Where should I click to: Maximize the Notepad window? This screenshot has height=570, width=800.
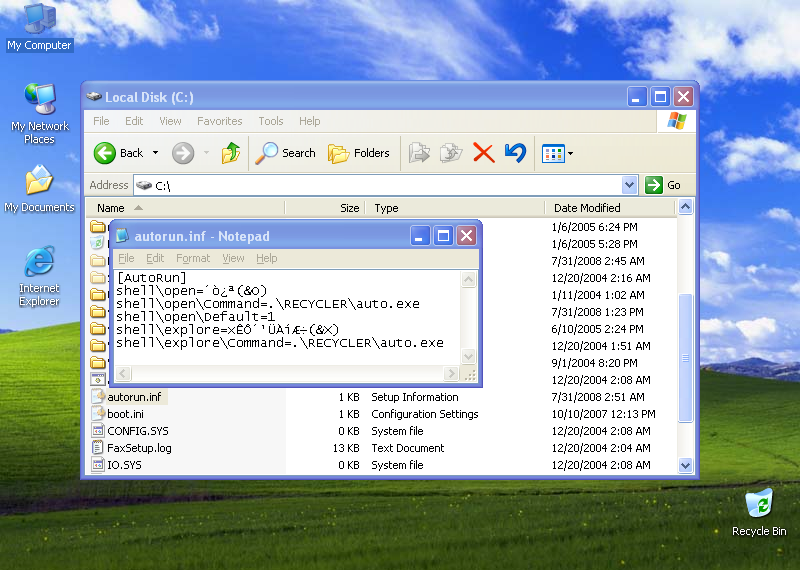click(443, 236)
